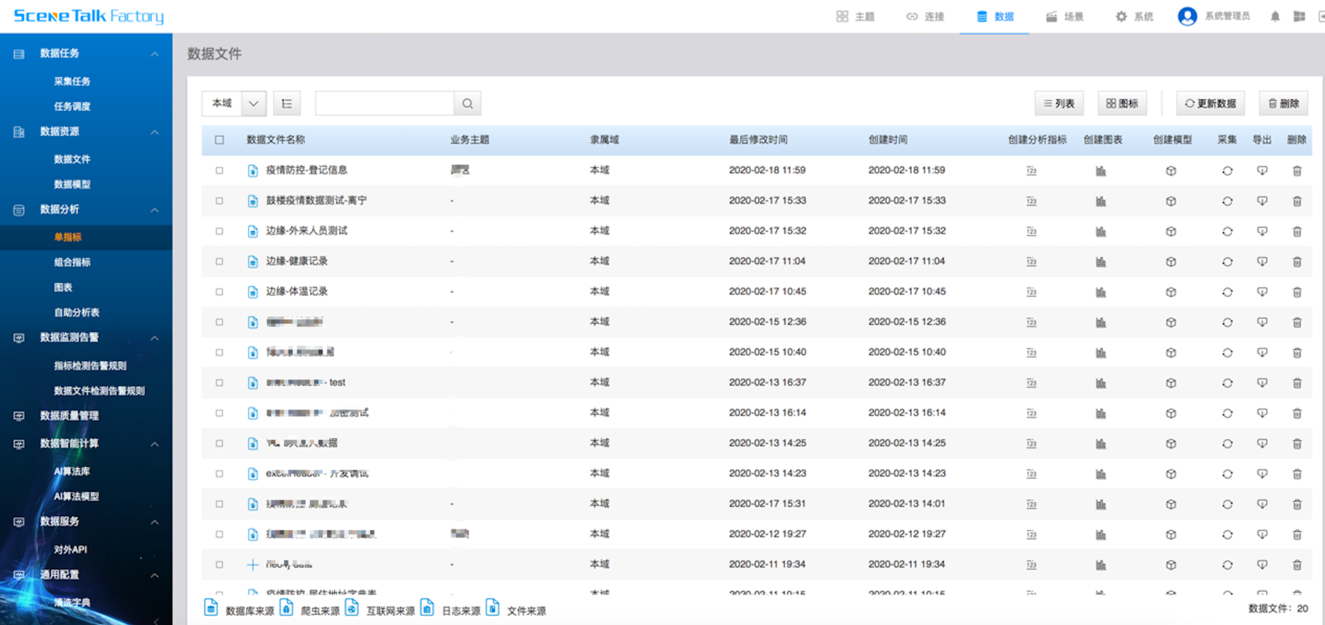Check the box for 疫情防控-登记信息
The height and width of the screenshot is (625, 1325).
[x=220, y=171]
